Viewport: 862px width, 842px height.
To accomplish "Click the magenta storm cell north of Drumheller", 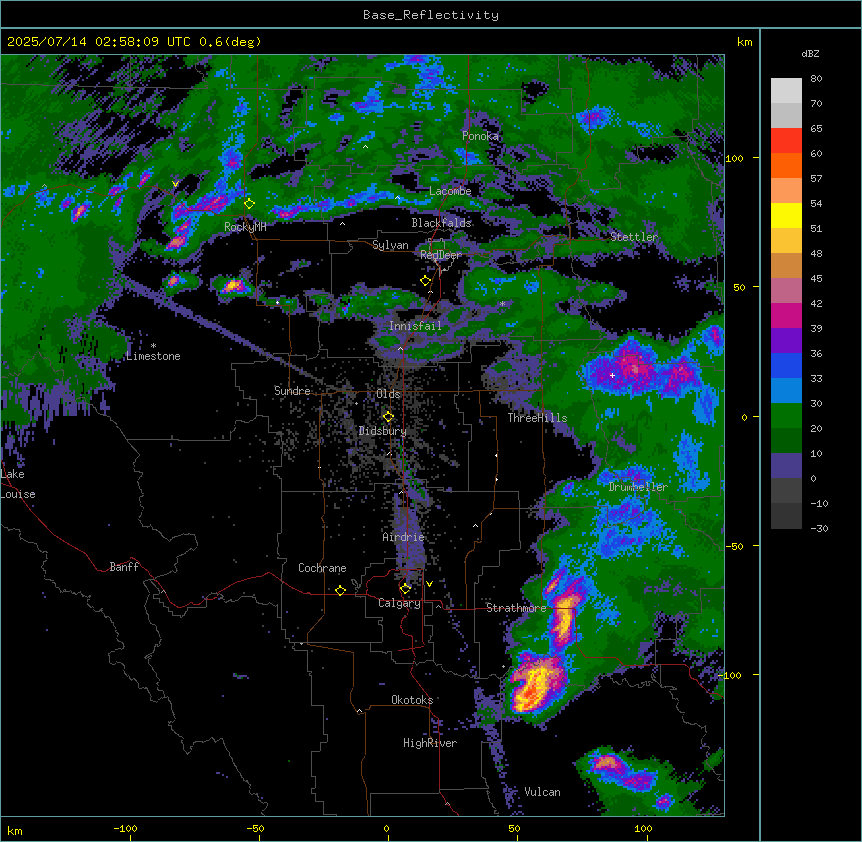I will pyautogui.click(x=635, y=367).
